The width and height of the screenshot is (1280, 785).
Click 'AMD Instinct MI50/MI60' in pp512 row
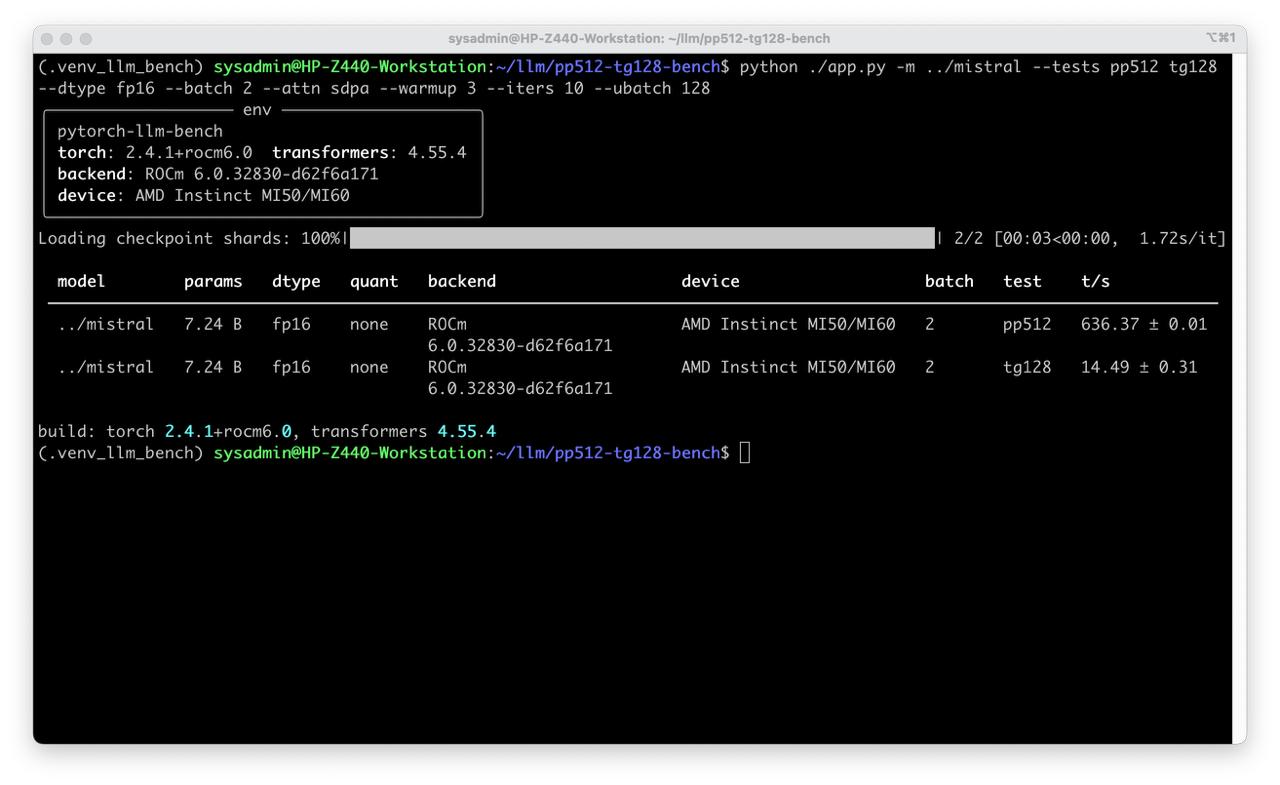pos(788,324)
